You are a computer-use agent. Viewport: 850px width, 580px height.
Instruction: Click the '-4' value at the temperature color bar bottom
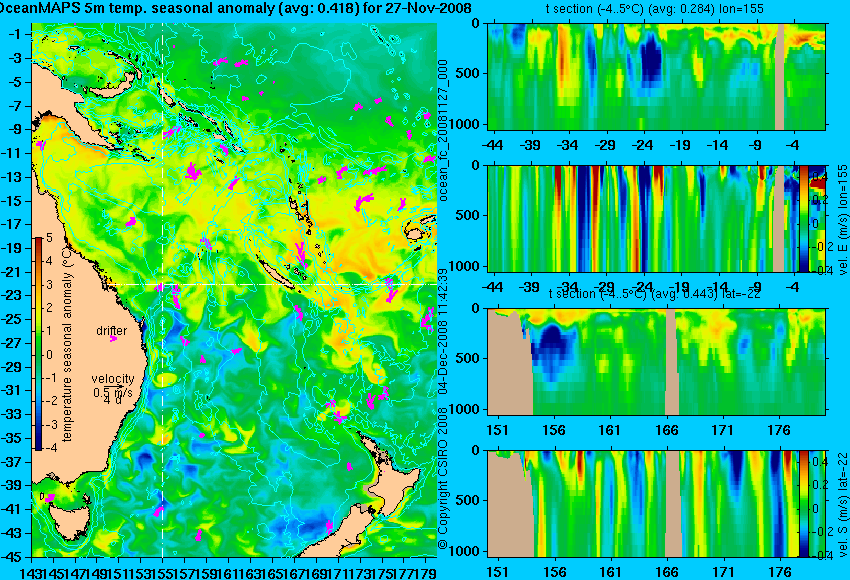(50, 448)
